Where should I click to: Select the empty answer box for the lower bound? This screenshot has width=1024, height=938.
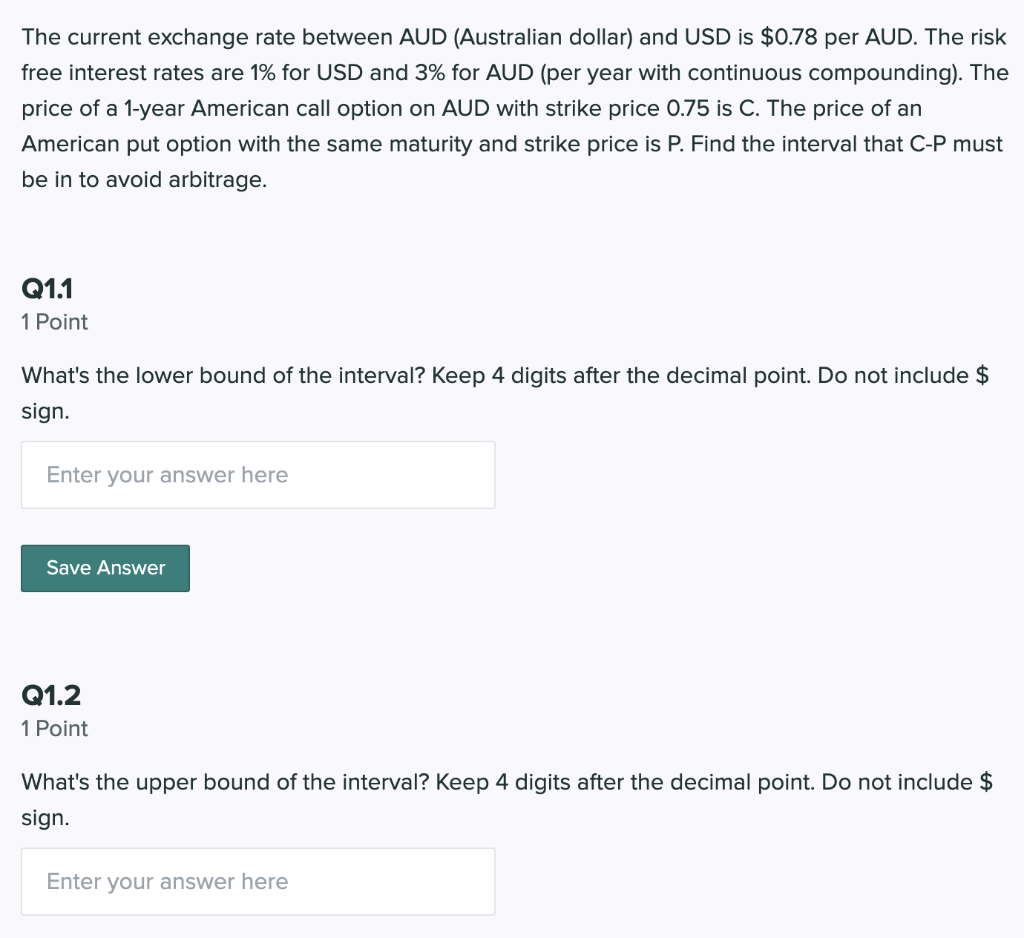click(x=258, y=474)
